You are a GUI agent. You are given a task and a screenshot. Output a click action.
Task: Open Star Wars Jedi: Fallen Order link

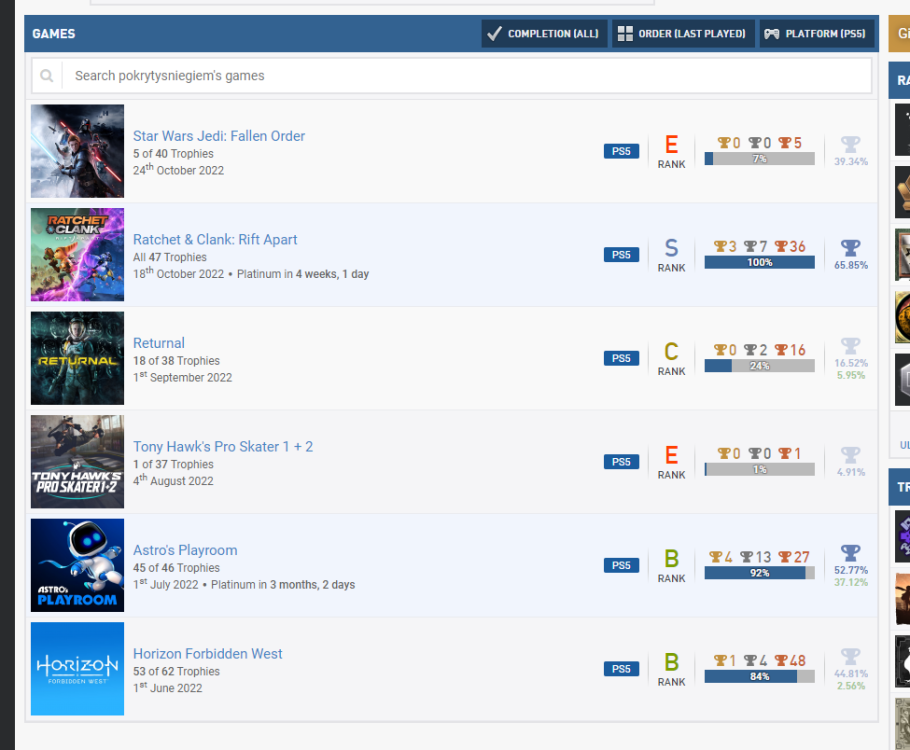pos(219,136)
